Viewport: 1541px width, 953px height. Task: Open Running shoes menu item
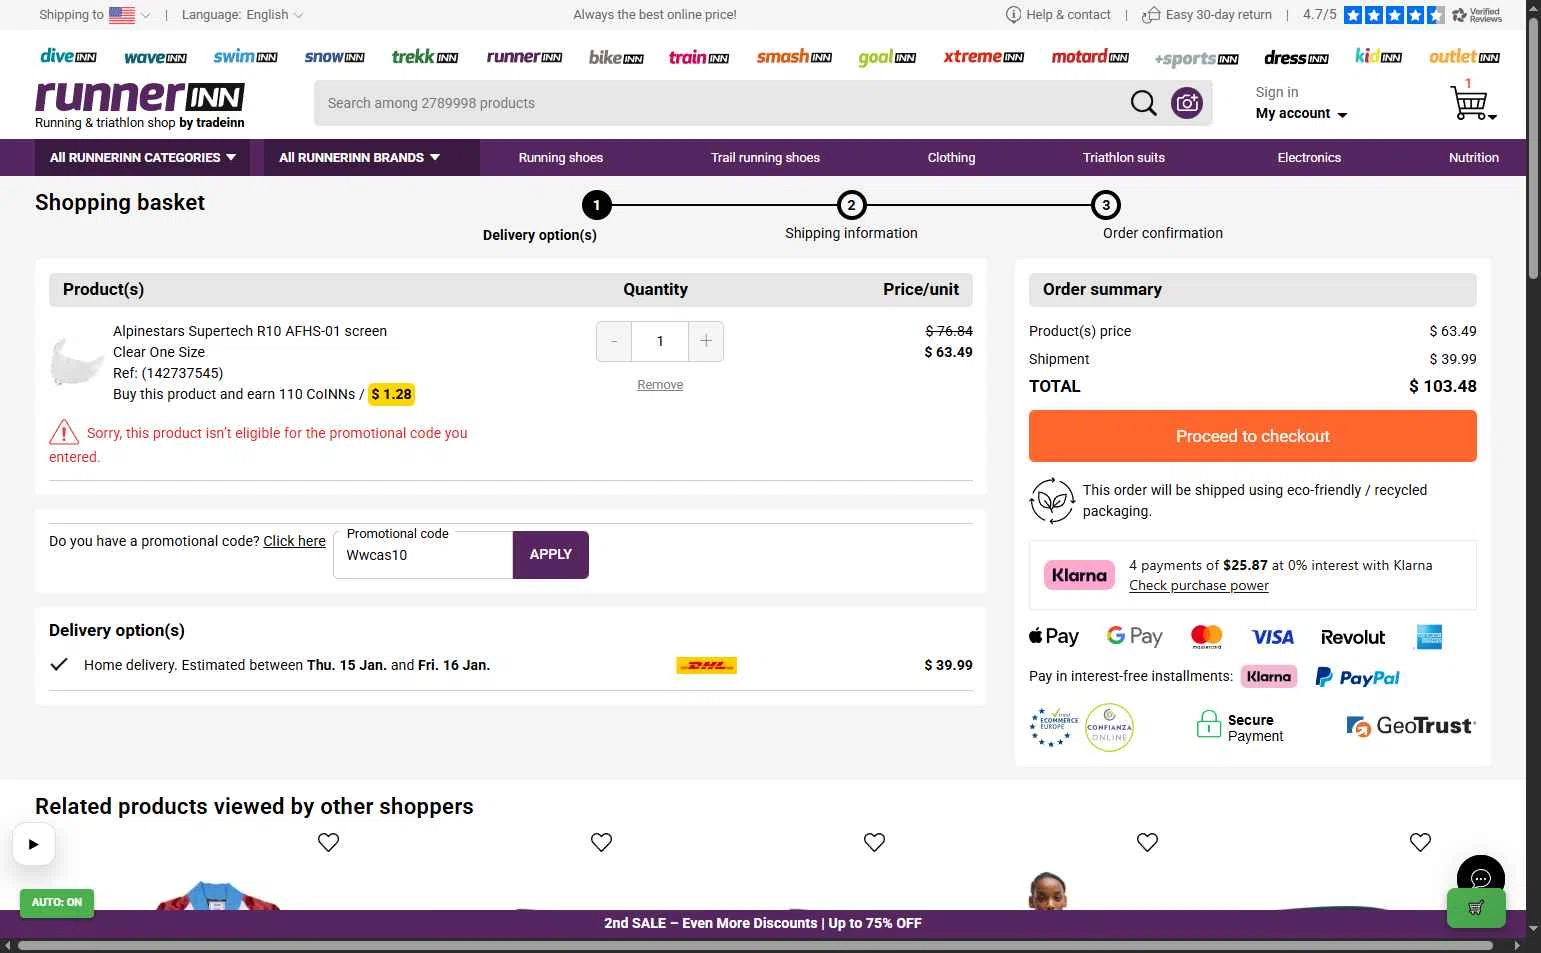pyautogui.click(x=561, y=158)
